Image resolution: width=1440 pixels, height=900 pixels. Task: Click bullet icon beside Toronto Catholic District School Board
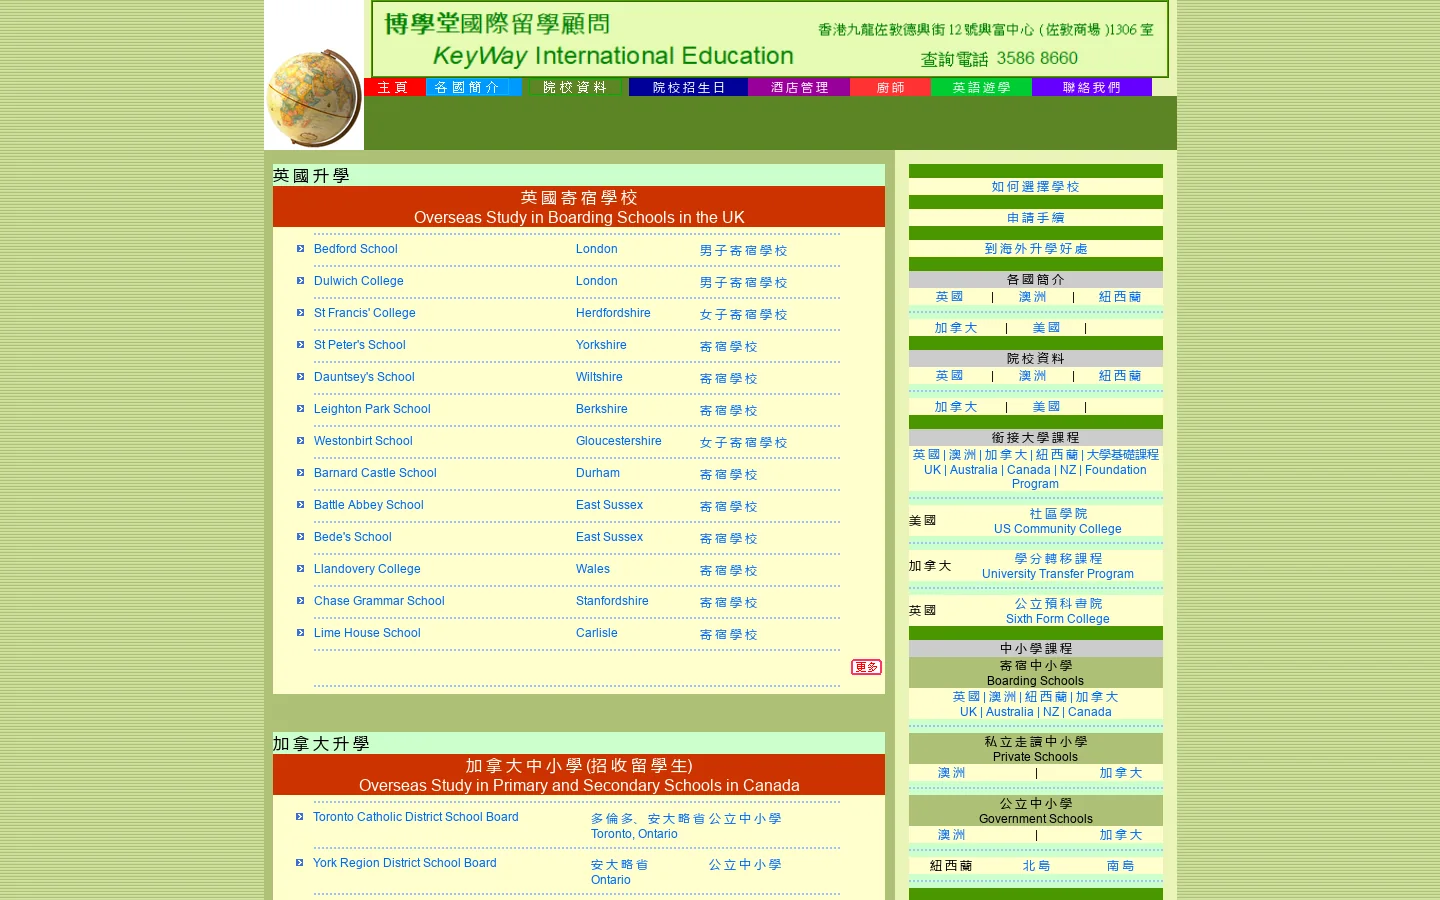coord(299,817)
